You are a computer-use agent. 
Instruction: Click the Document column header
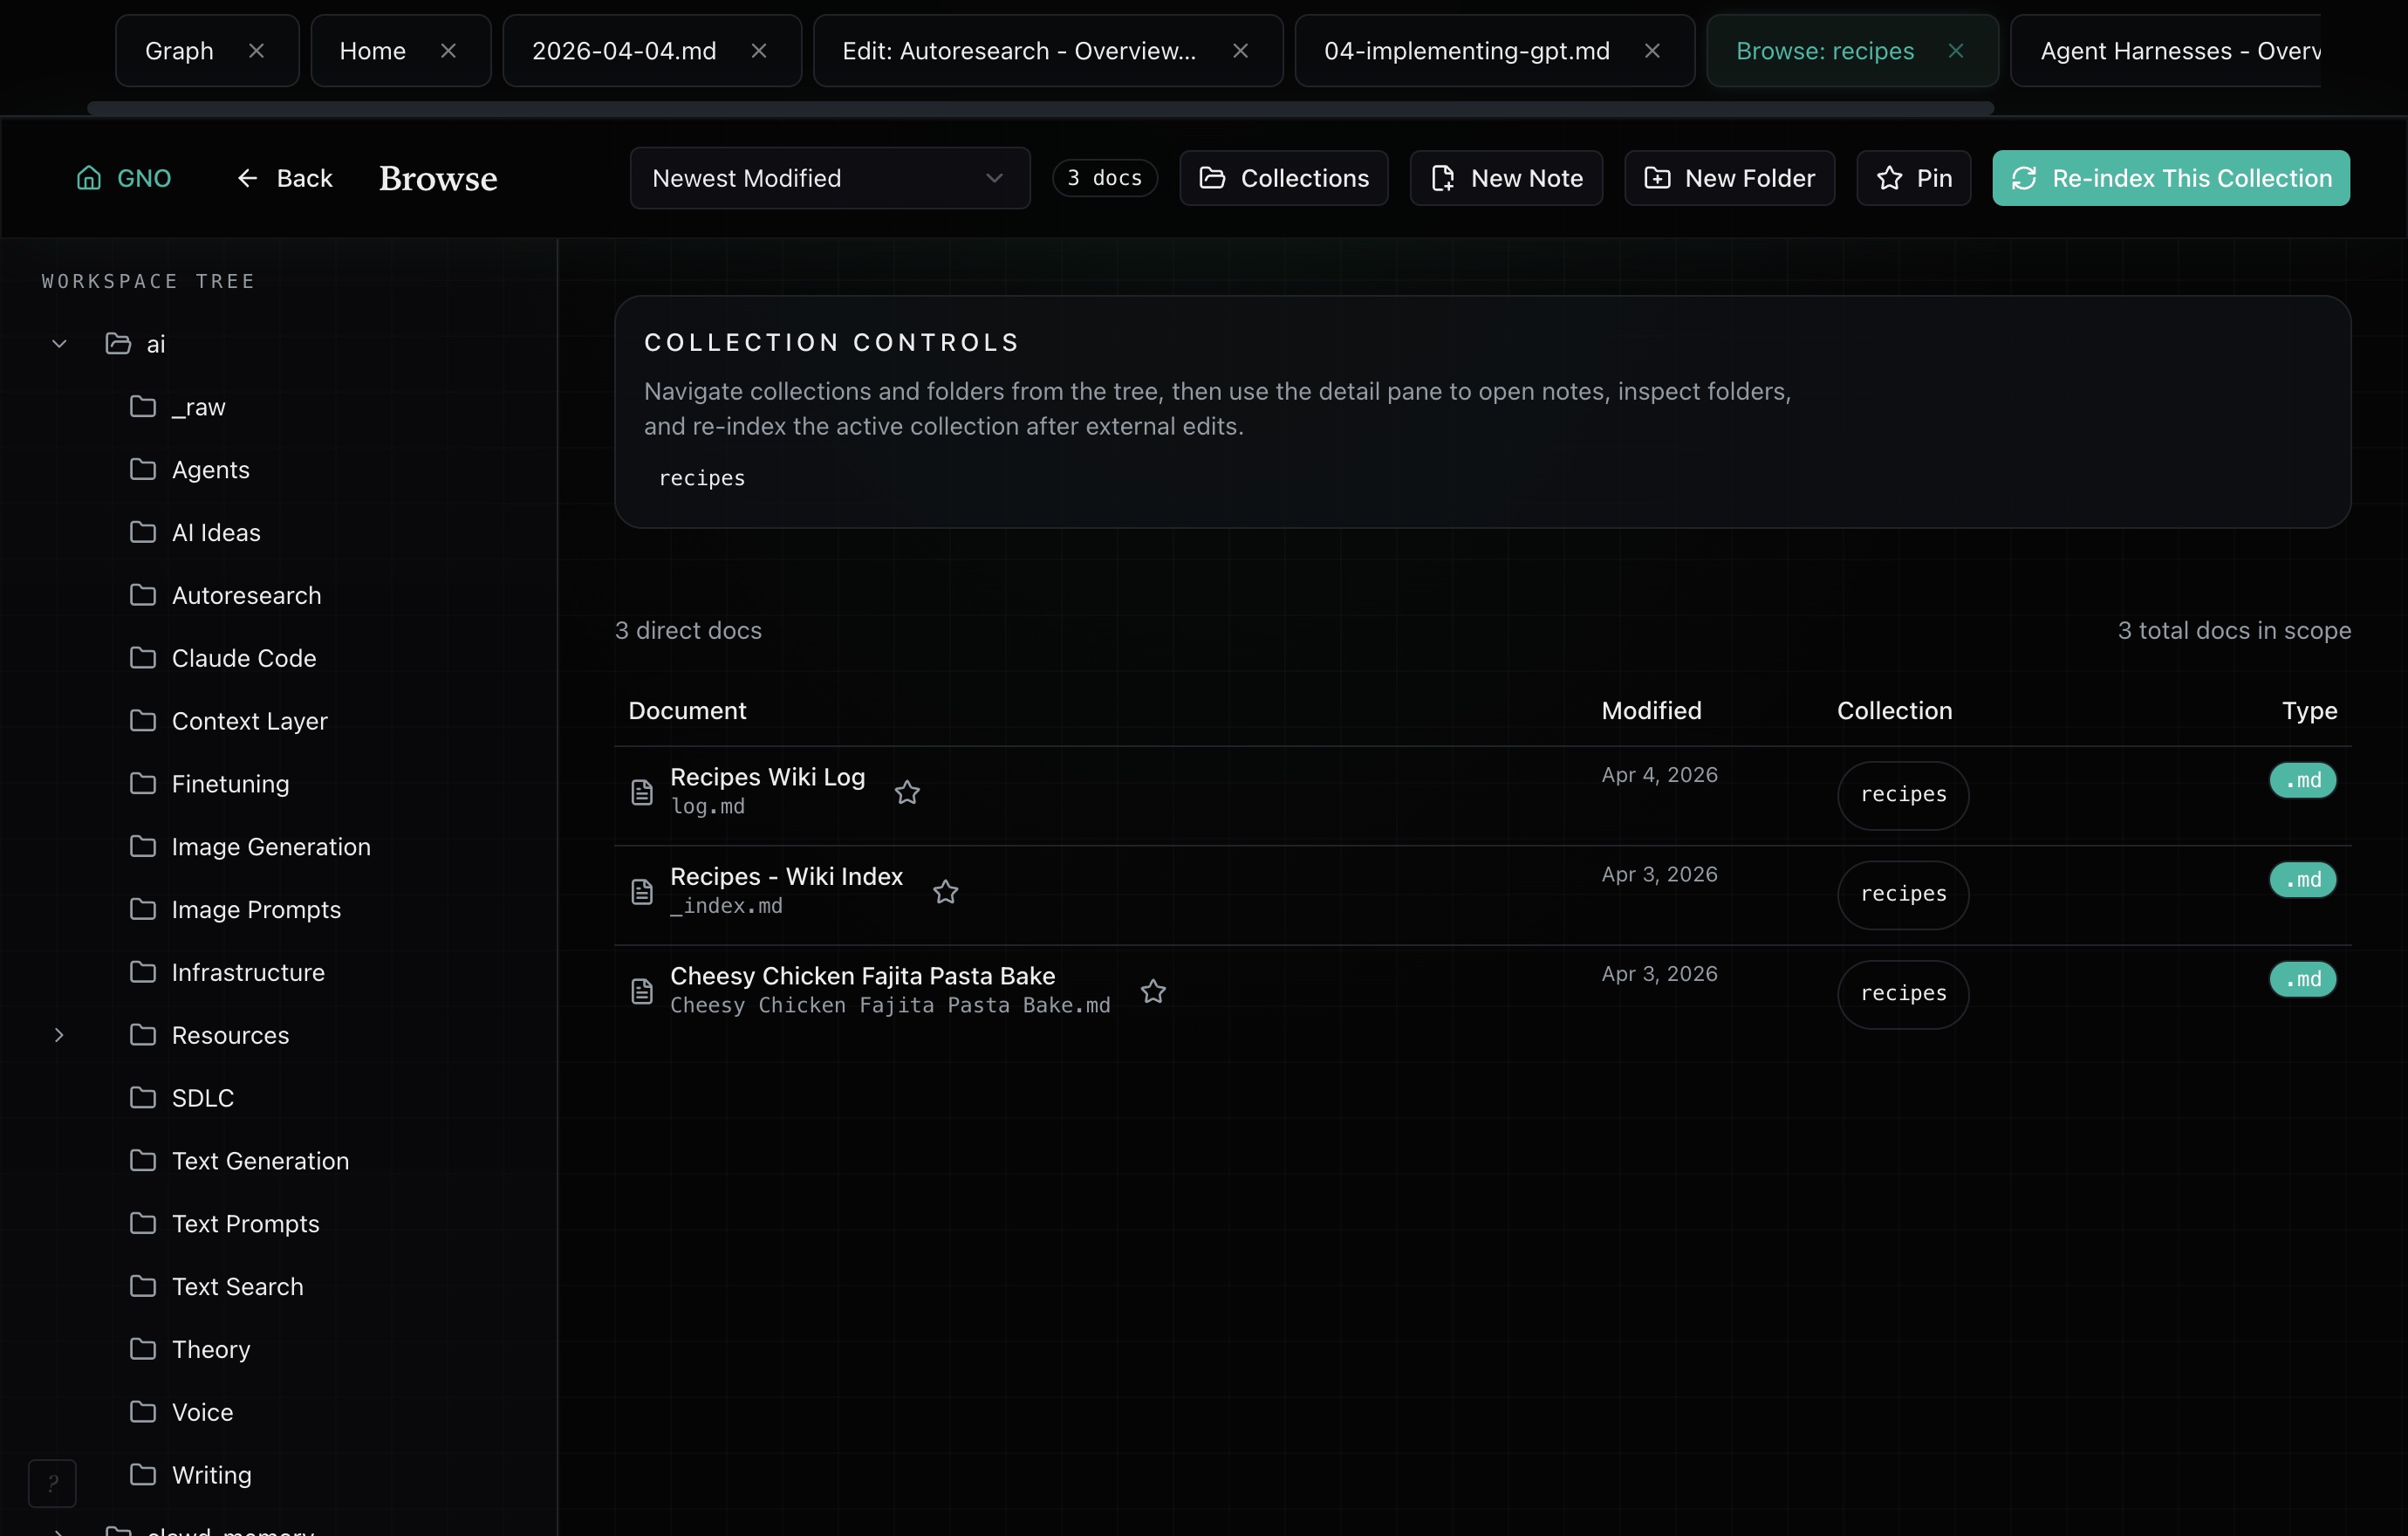click(x=687, y=710)
